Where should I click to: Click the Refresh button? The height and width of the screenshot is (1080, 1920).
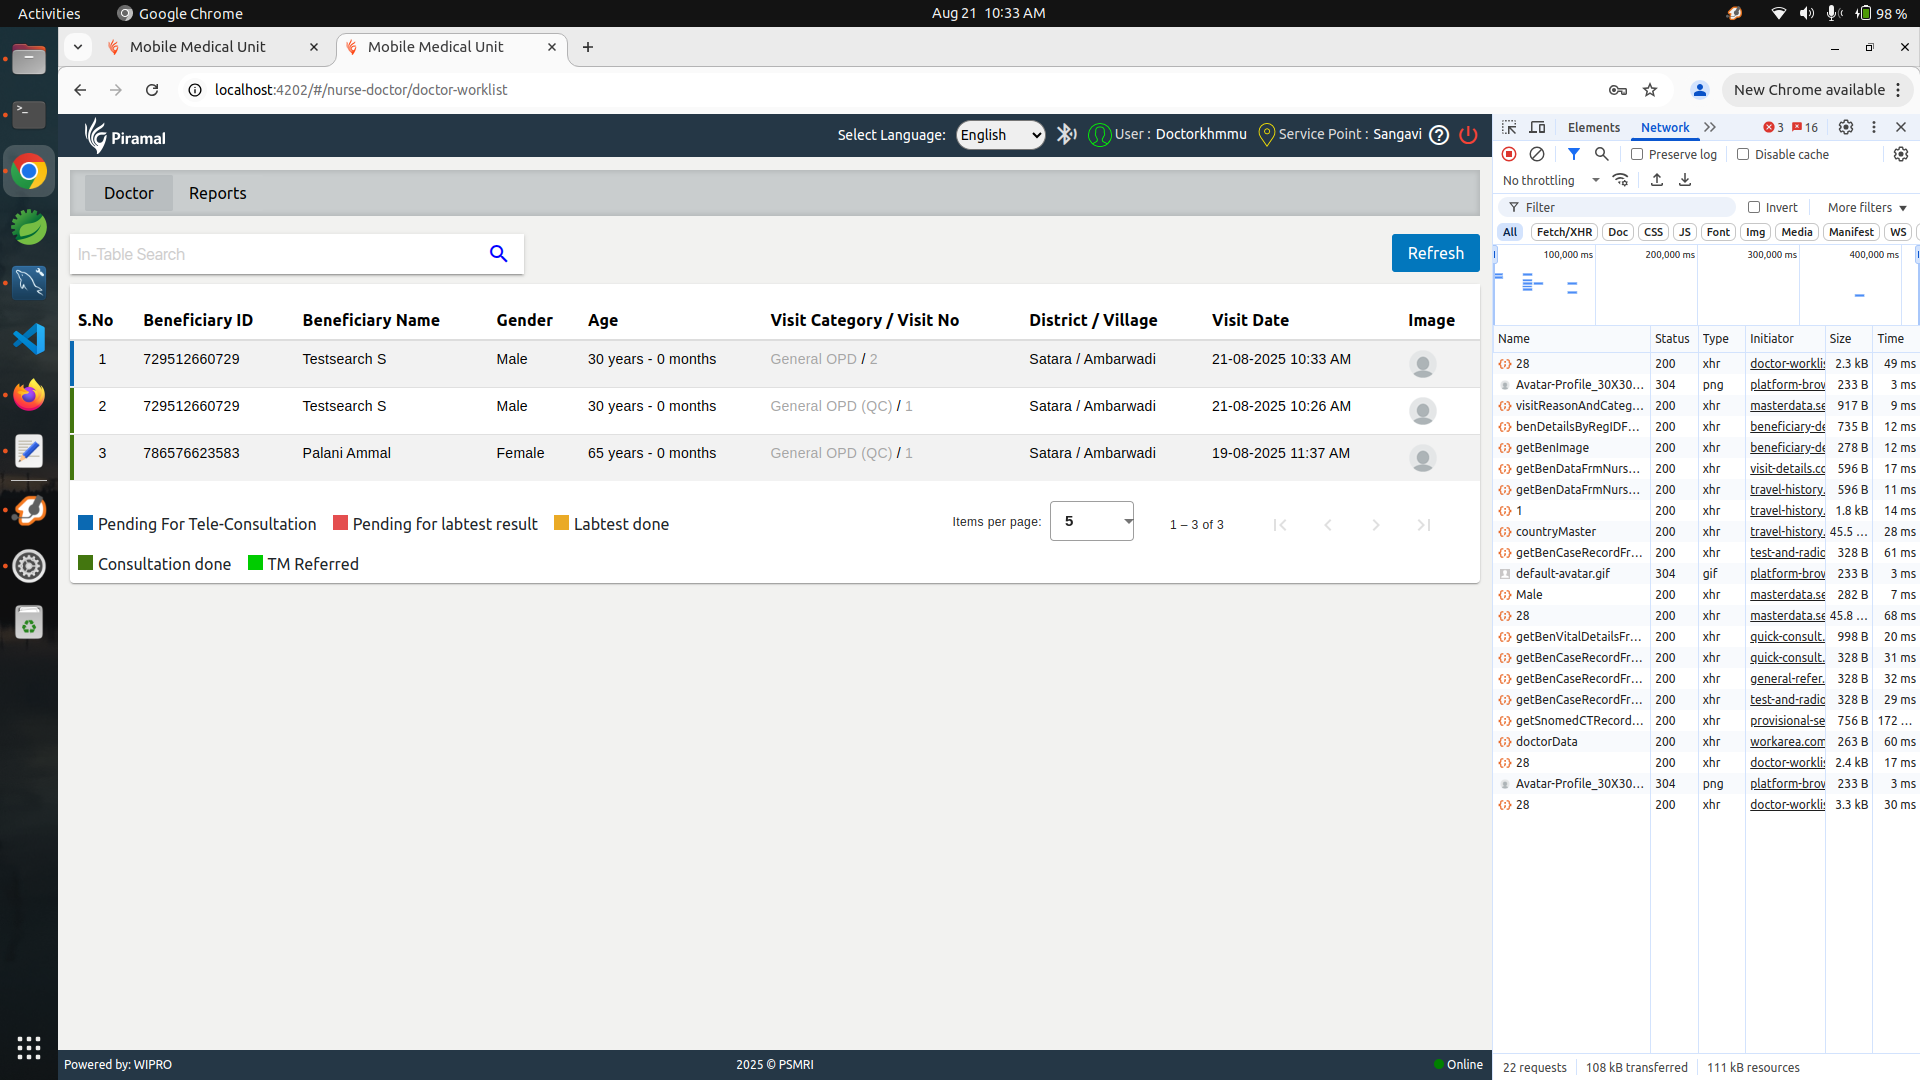1435,253
